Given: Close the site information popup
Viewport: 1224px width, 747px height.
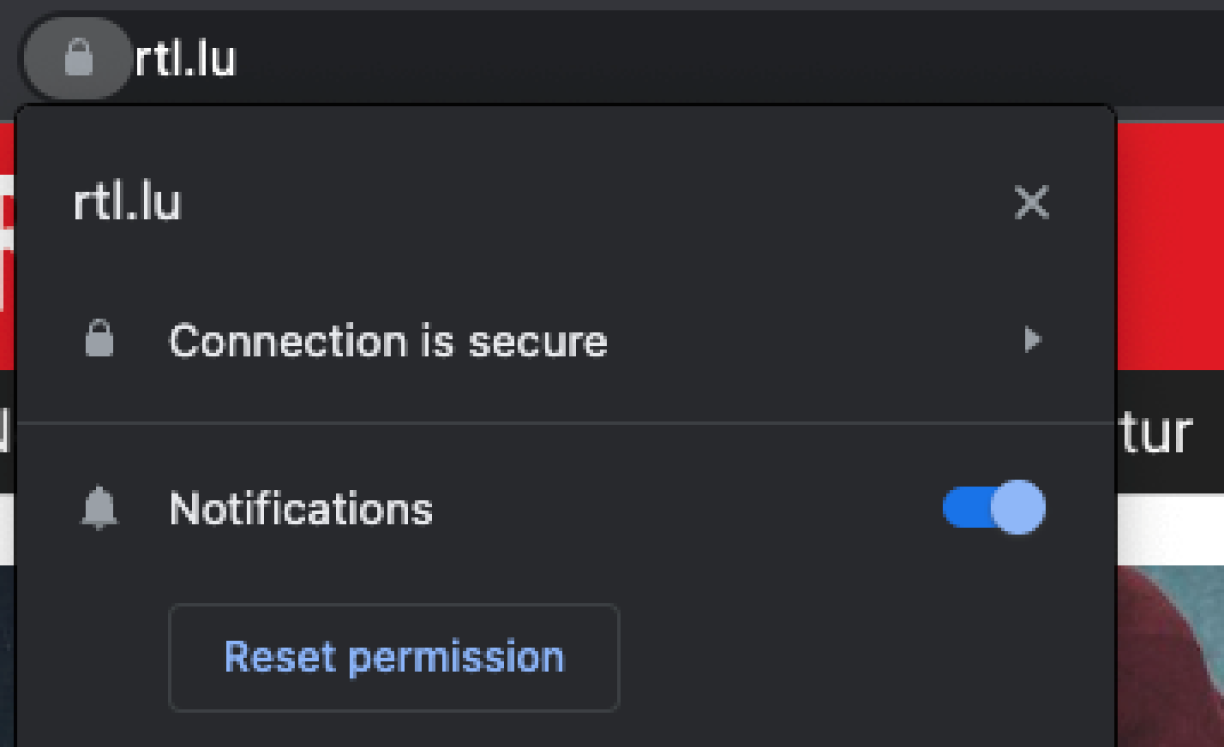Looking at the screenshot, I should pos(1031,203).
